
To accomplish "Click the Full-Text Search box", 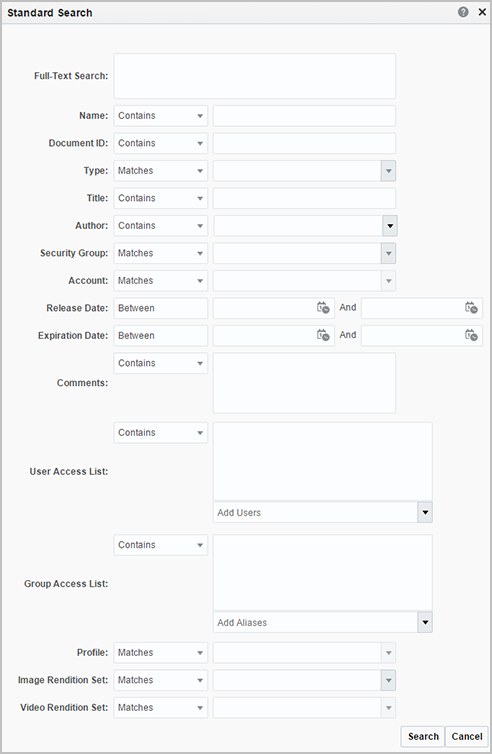I will tap(254, 76).
